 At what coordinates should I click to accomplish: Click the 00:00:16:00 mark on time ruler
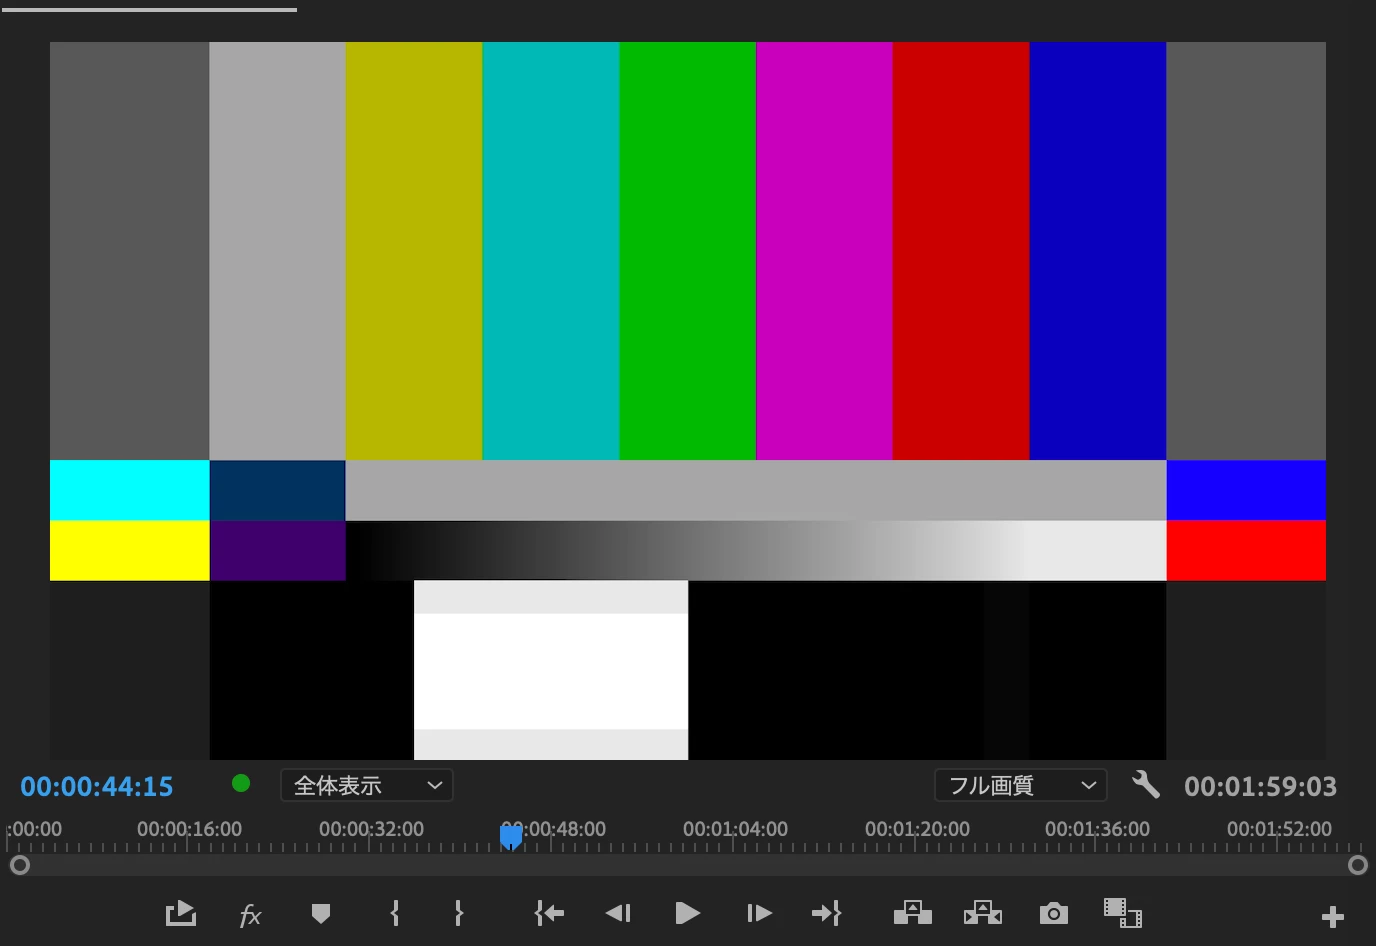[x=189, y=829]
